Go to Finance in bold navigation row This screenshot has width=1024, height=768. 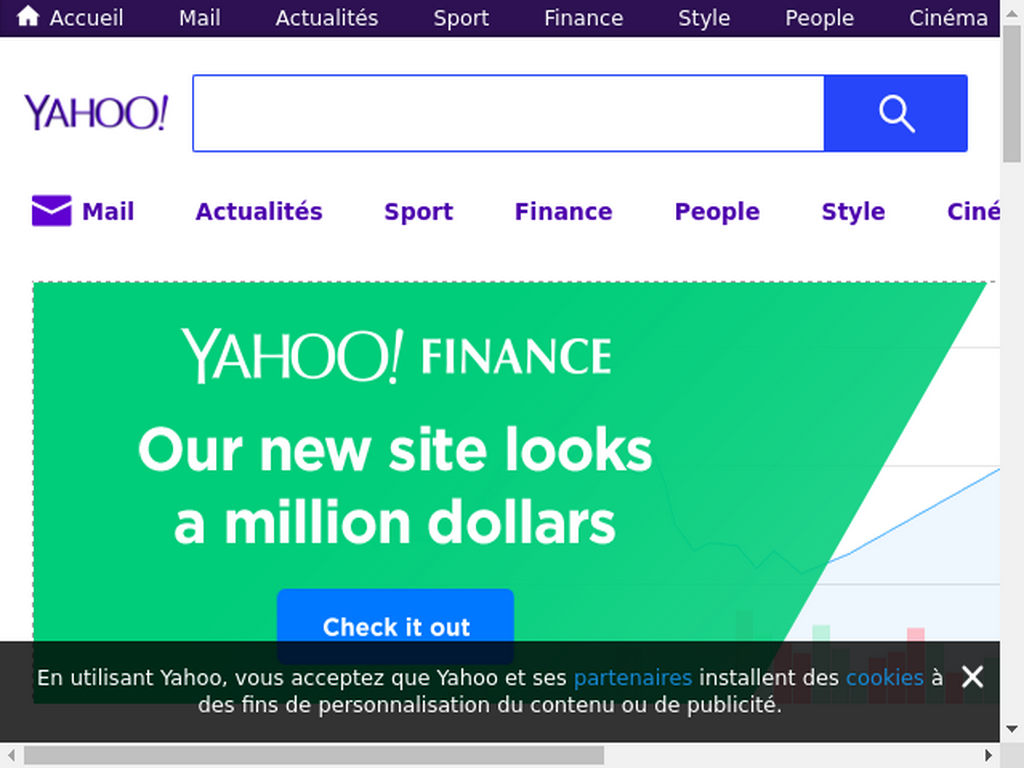click(564, 212)
